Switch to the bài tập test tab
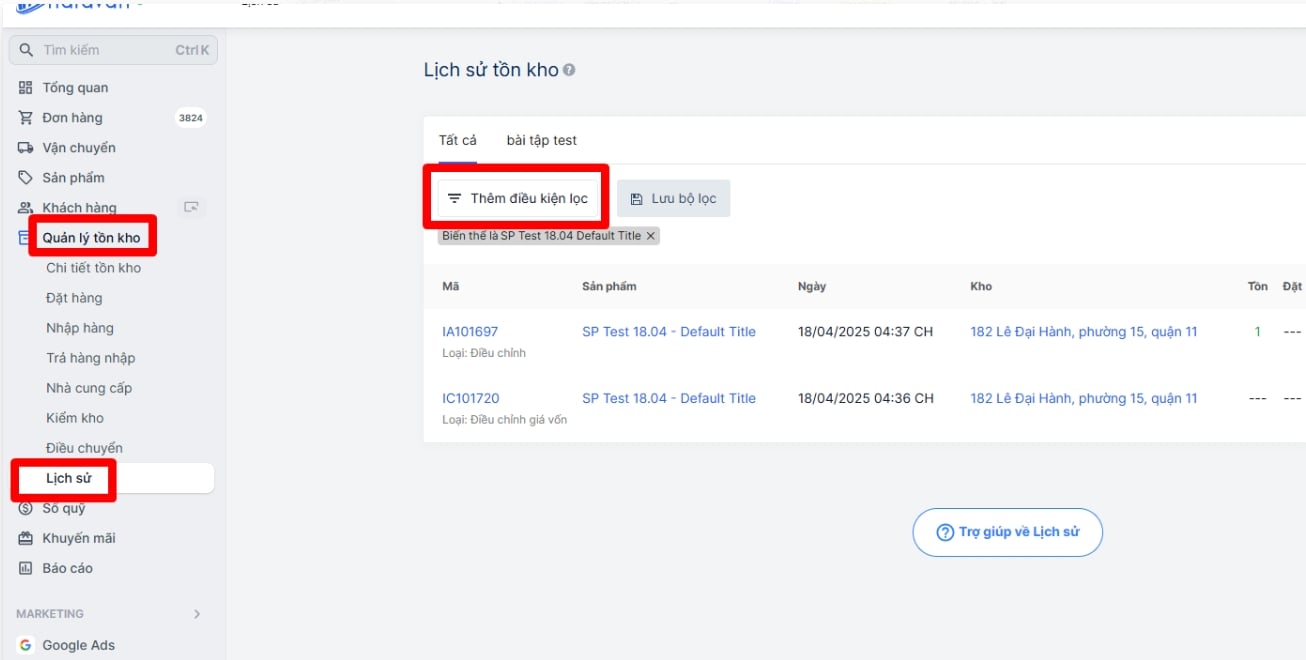The height and width of the screenshot is (660, 1306). click(541, 140)
